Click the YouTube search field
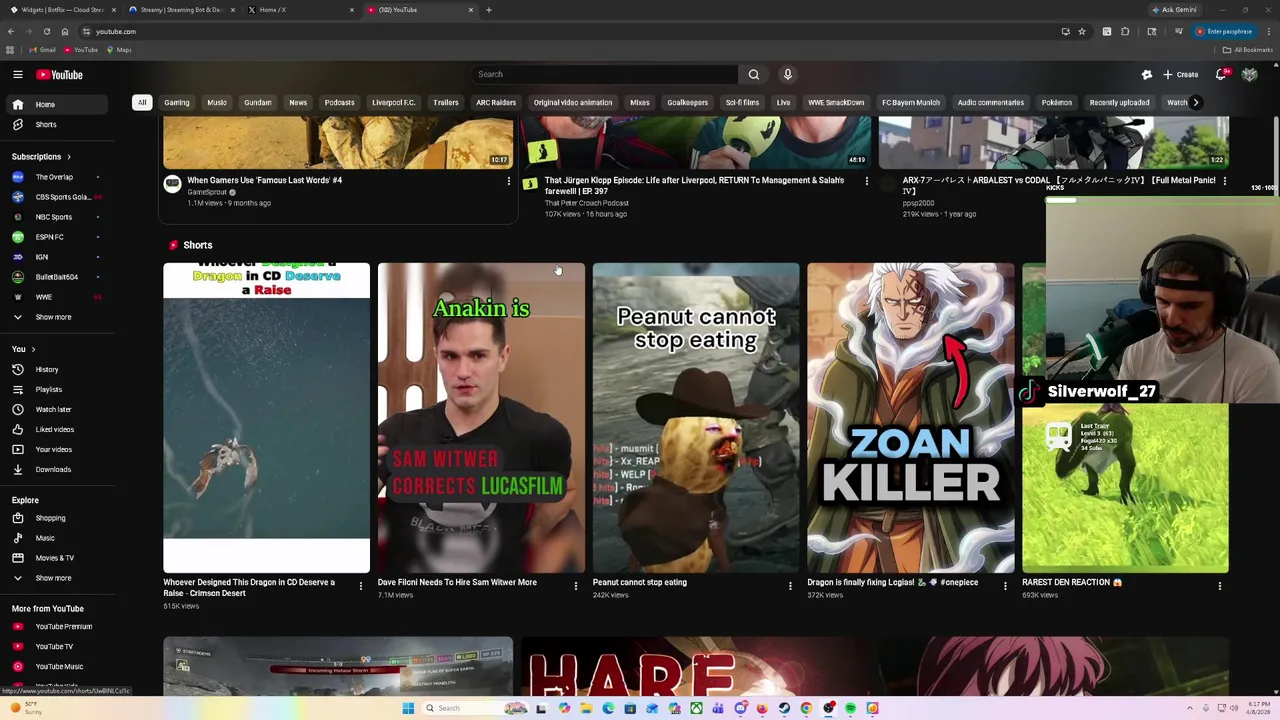The image size is (1280, 720). [x=604, y=74]
